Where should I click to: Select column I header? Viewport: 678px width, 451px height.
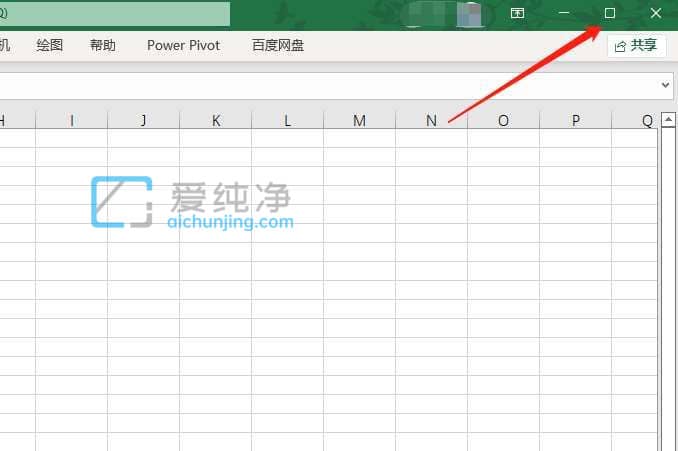coord(71,120)
